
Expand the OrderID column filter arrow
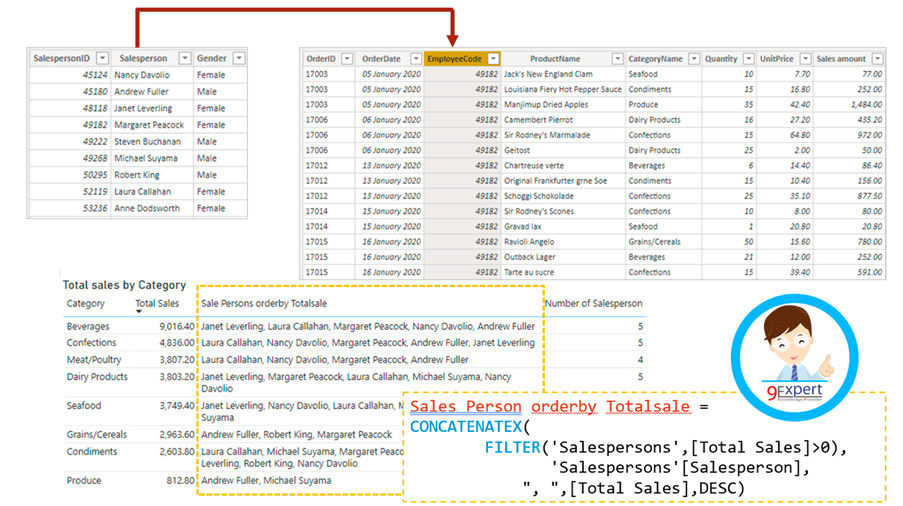[347, 59]
